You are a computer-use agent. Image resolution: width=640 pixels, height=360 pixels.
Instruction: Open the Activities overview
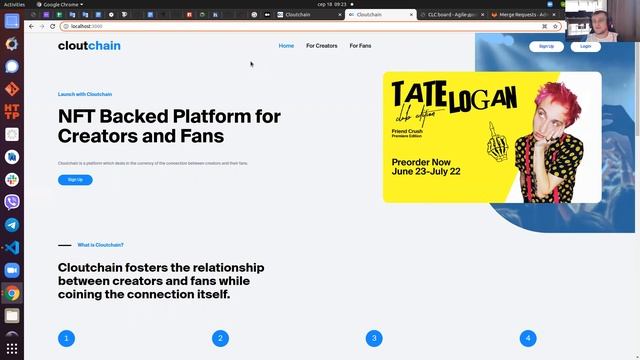[14, 4]
